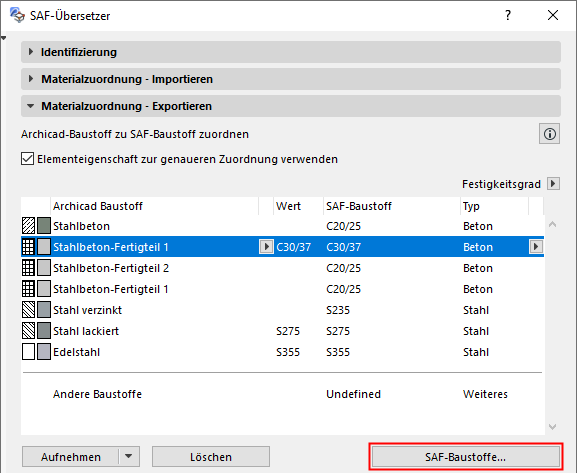Click the Festigkeitsgrad label

501,184
